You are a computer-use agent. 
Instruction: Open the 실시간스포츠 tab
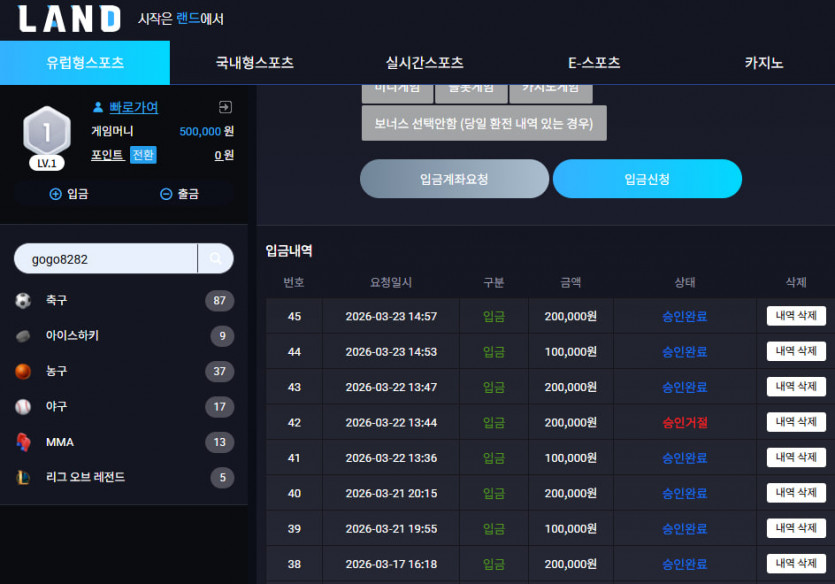tap(424, 63)
